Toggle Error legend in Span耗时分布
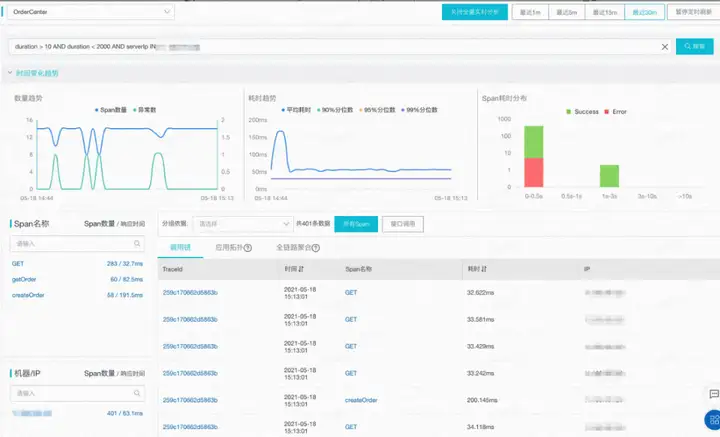The height and width of the screenshot is (437, 720). click(615, 112)
